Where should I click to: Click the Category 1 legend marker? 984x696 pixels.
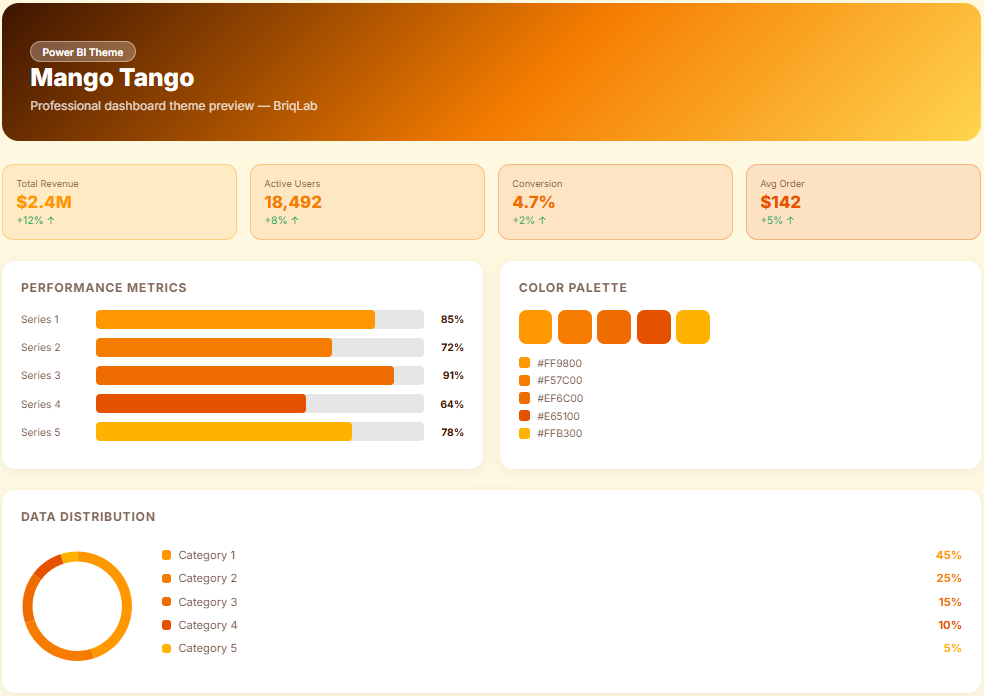[167, 555]
